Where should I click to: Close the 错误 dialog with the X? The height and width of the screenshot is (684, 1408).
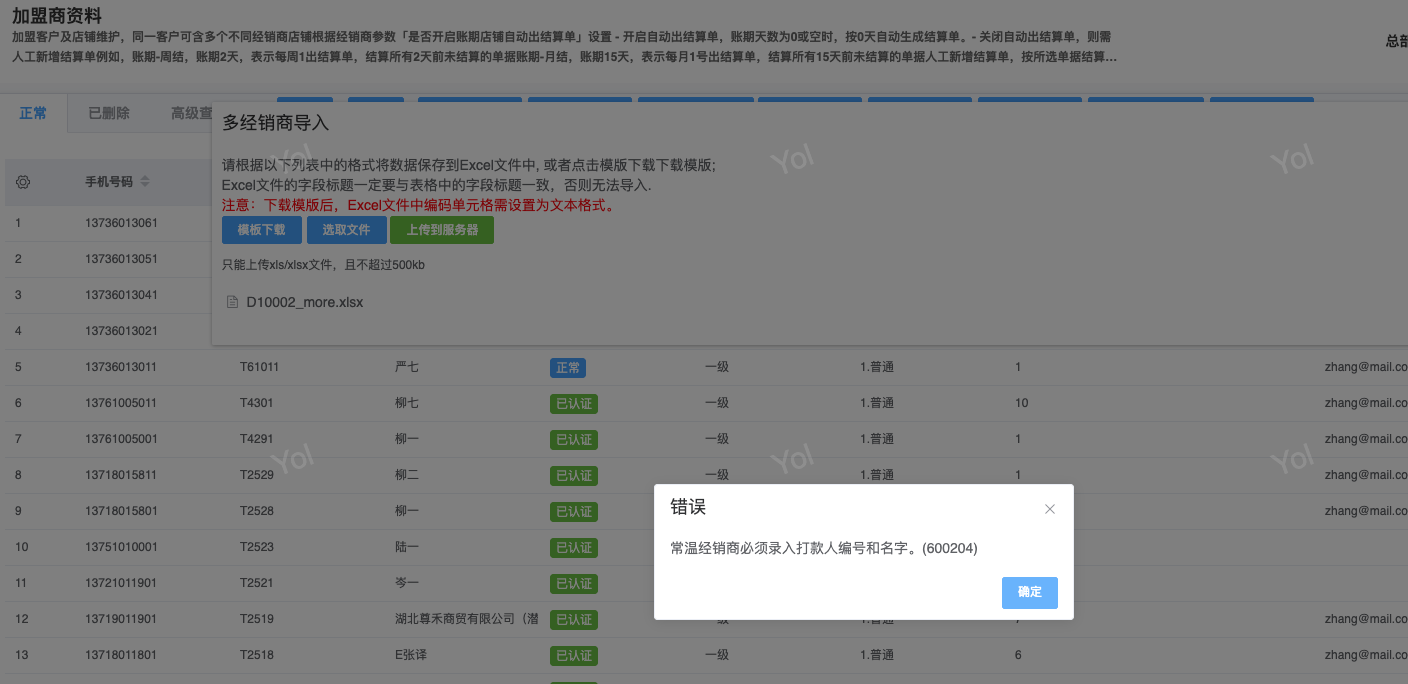(1050, 509)
